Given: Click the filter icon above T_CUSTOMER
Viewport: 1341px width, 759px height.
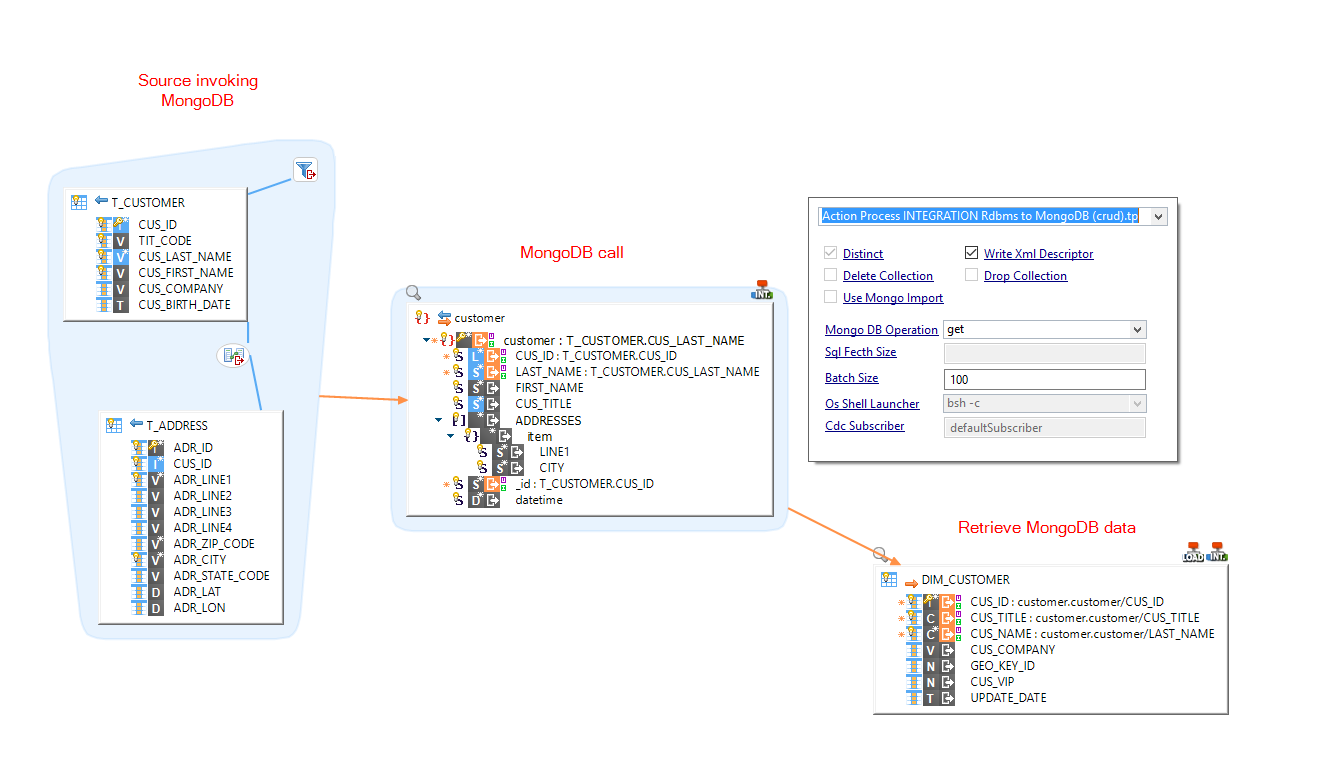Looking at the screenshot, I should 305,170.
